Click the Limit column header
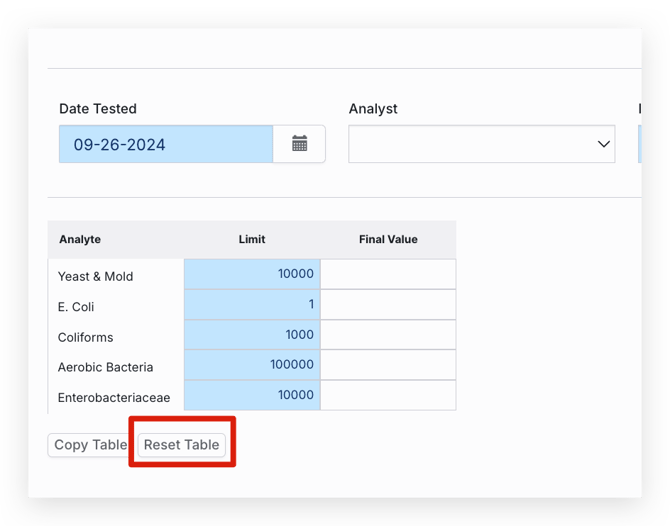The height and width of the screenshot is (526, 670). (252, 239)
